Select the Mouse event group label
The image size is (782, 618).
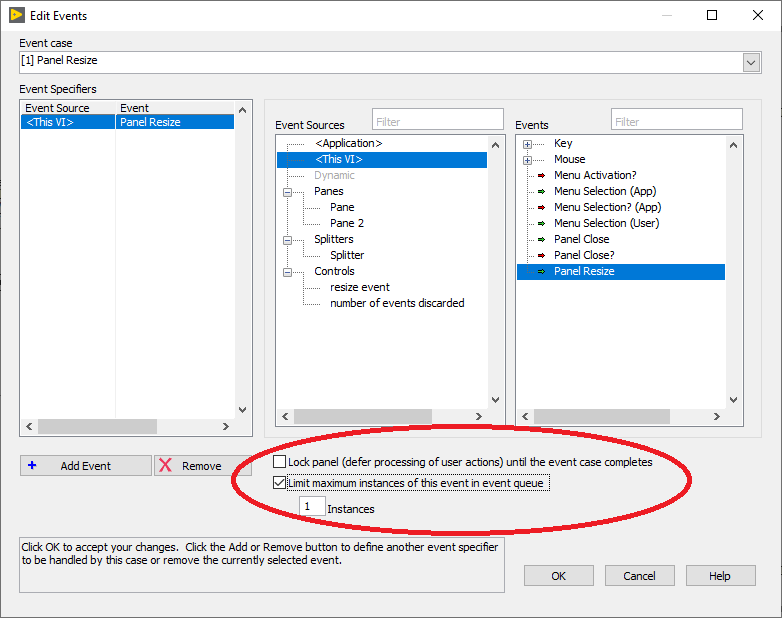570,159
